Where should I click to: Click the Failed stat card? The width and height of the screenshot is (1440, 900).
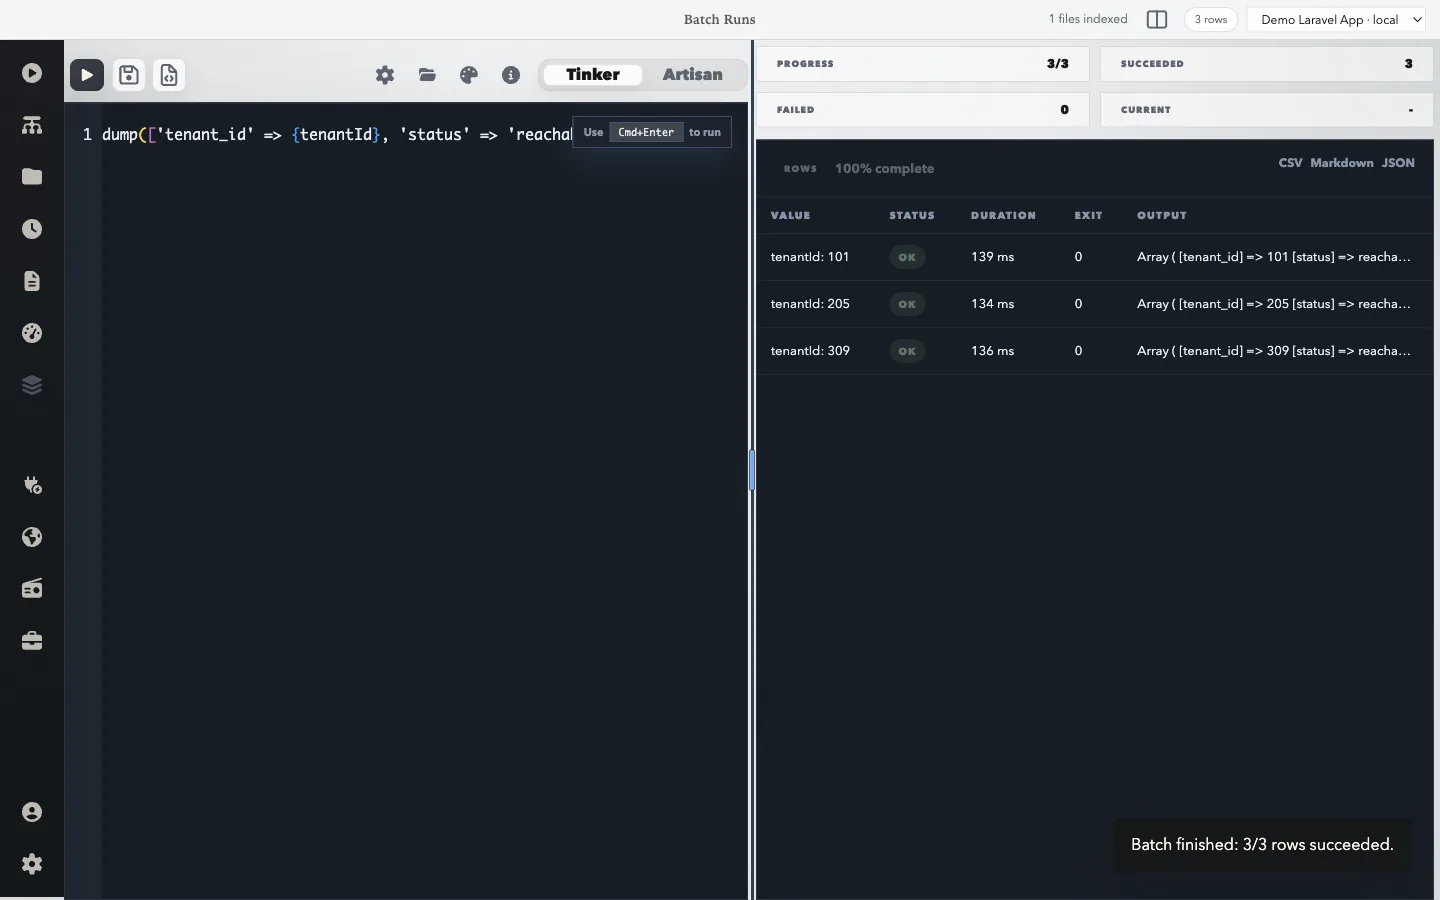click(923, 110)
